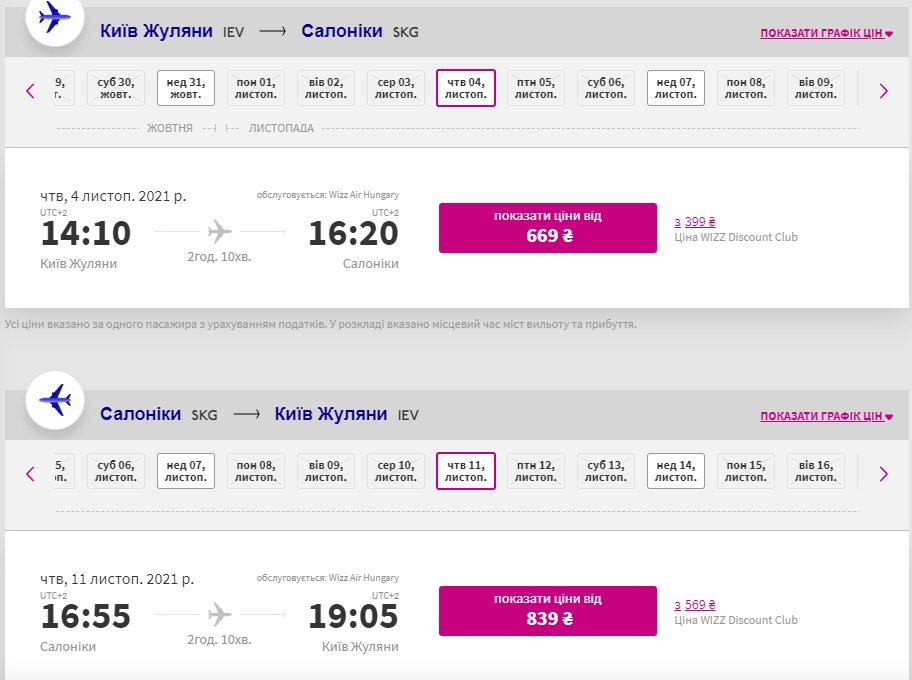Click plane icon between 14:10 and 16:20
This screenshot has height=680, width=912.
pos(220,232)
